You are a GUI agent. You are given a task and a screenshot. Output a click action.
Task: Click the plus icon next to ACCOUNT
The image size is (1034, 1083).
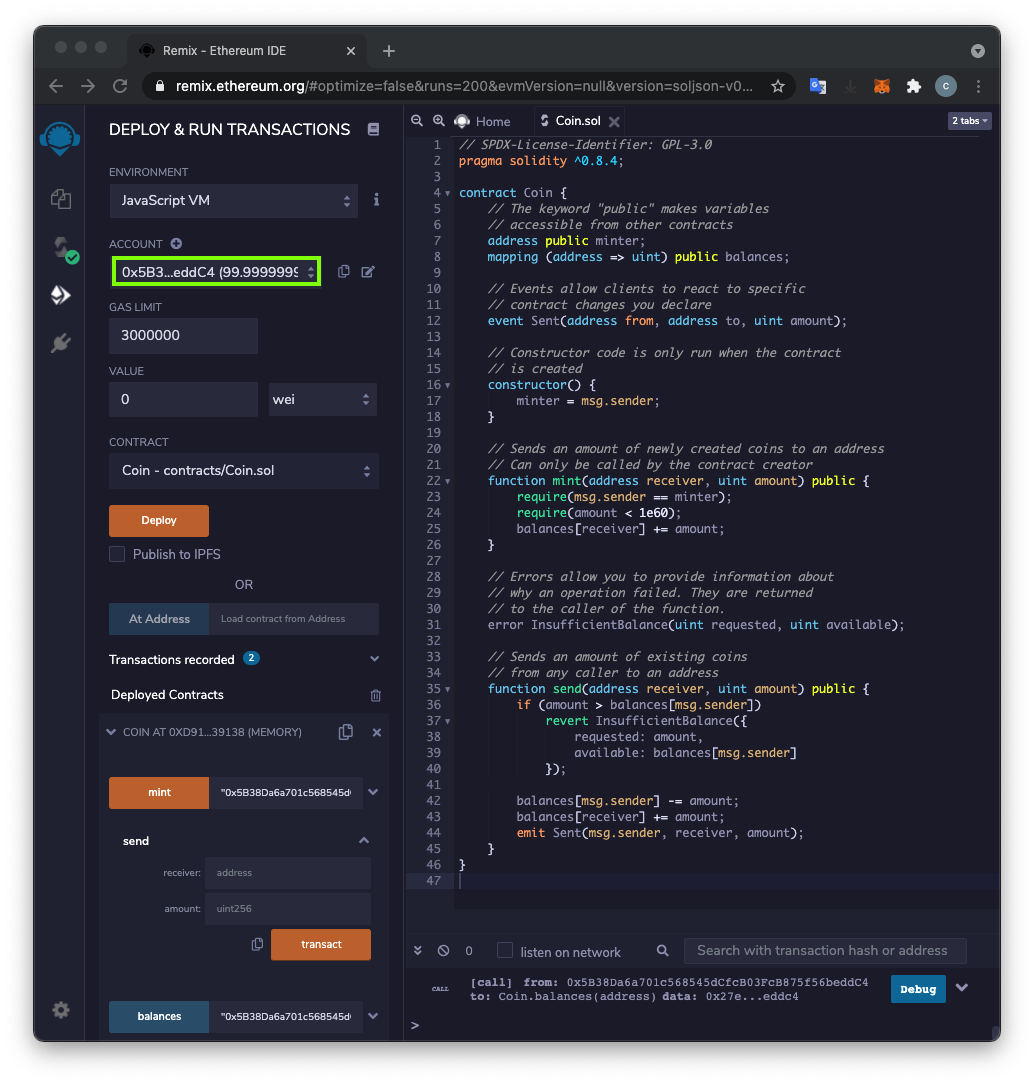tap(176, 243)
